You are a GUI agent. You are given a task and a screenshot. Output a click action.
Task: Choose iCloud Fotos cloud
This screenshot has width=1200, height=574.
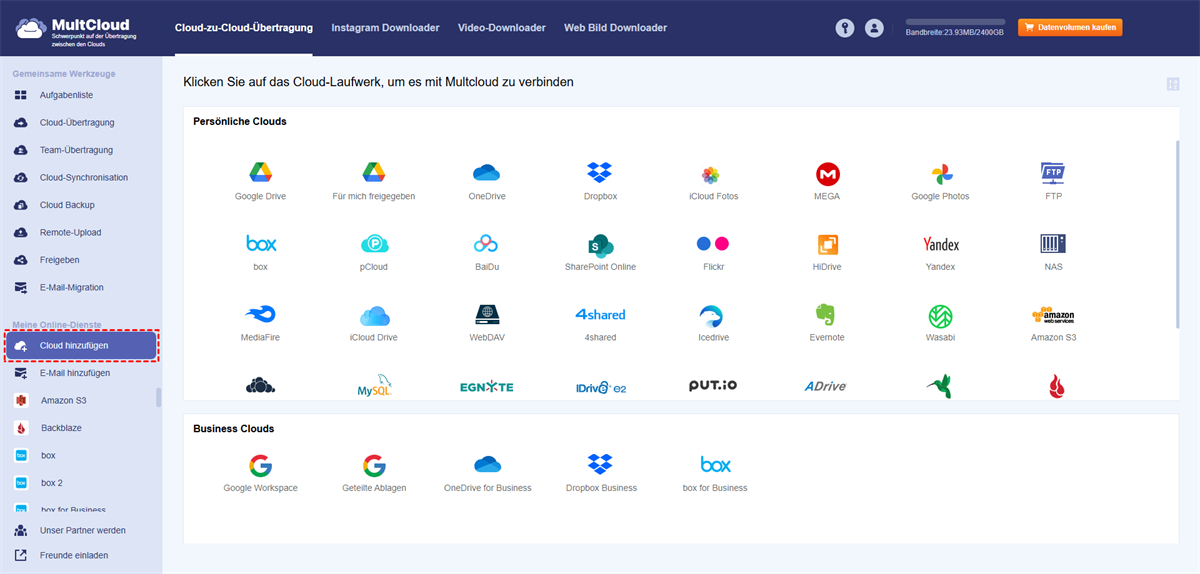(711, 174)
